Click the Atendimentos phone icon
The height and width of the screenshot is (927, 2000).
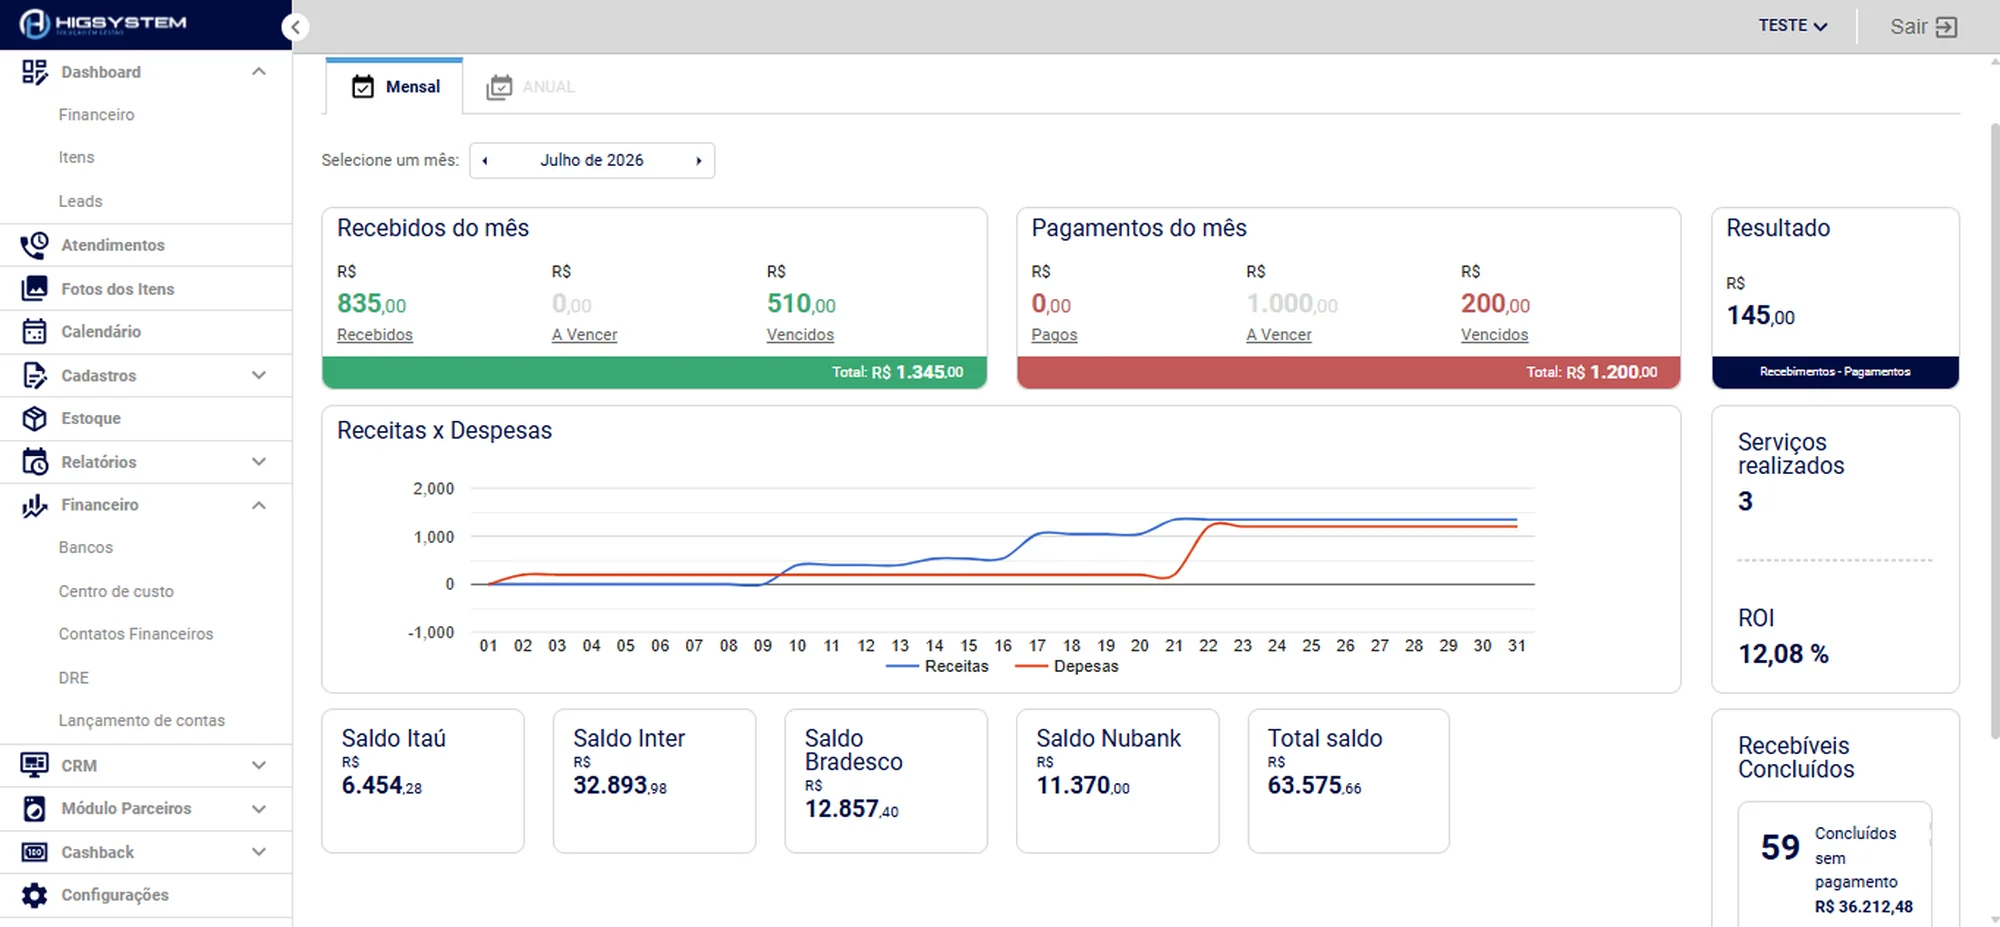(x=34, y=245)
